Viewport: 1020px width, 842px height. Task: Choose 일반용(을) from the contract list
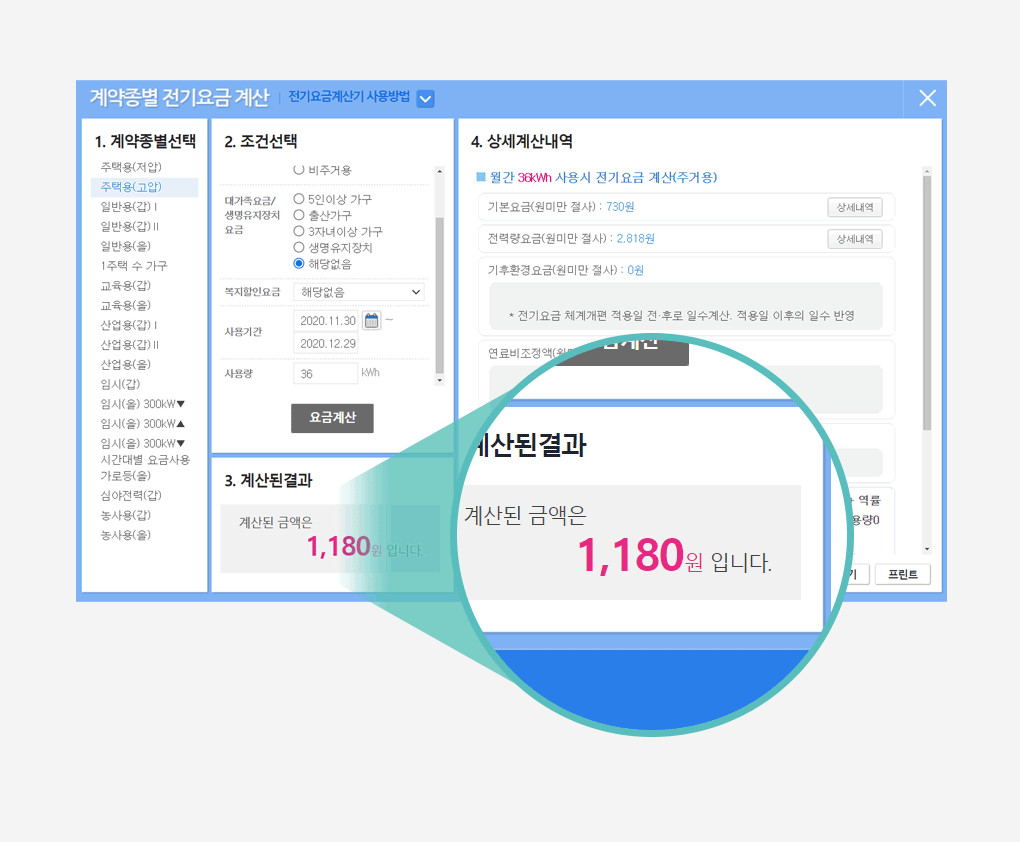[x=126, y=246]
